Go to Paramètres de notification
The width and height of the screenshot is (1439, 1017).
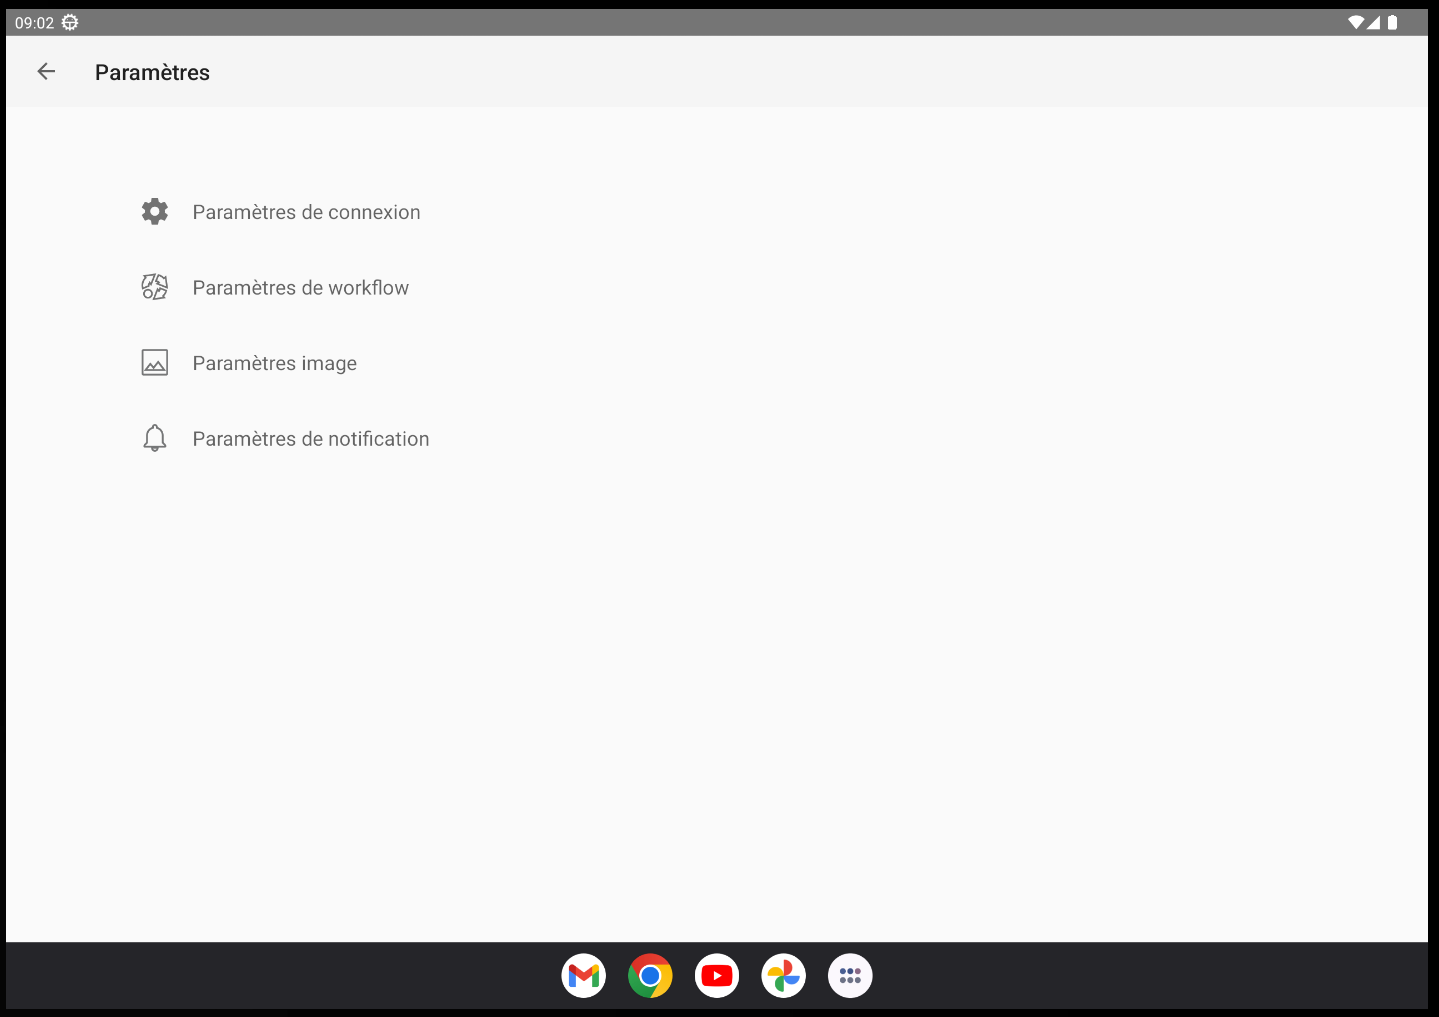[310, 439]
